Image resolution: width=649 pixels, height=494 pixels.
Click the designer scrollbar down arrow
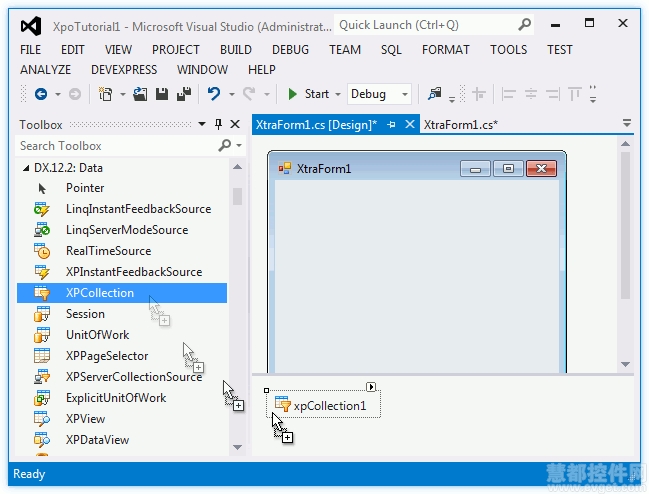[625, 365]
